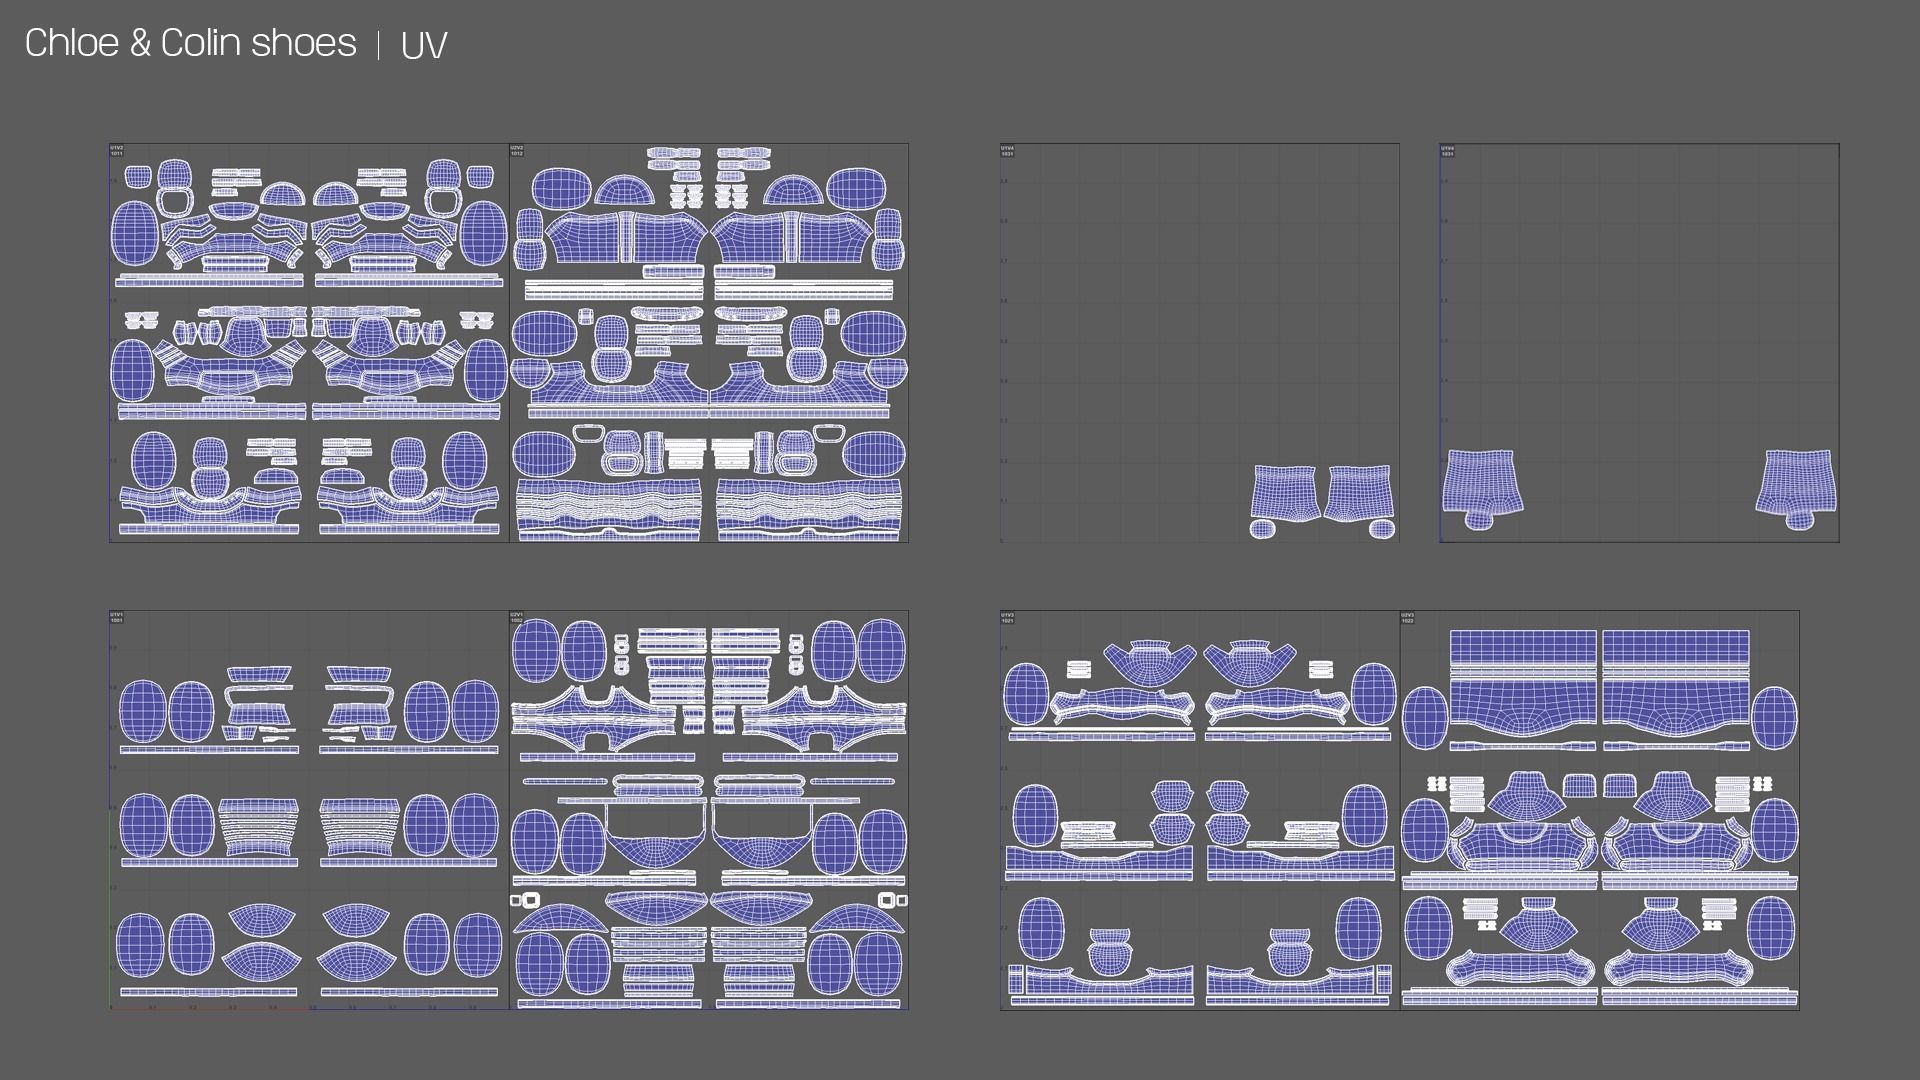Open the 1022 UV tile thumbnail

(x=1600, y=810)
